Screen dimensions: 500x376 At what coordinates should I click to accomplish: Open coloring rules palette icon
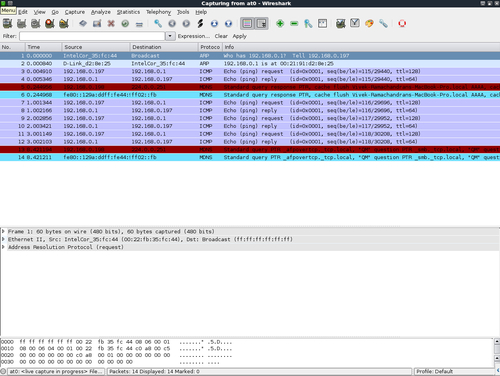369,23
